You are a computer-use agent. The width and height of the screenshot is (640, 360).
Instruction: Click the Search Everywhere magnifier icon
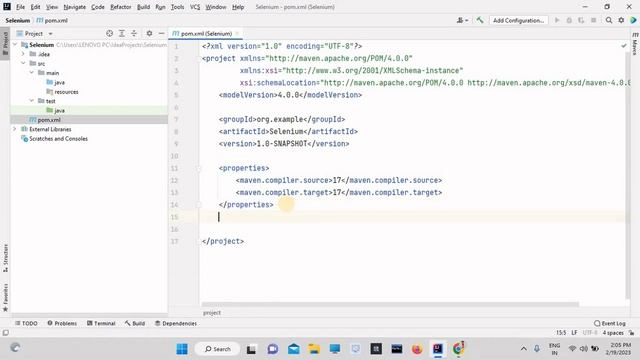pyautogui.click(x=609, y=20)
